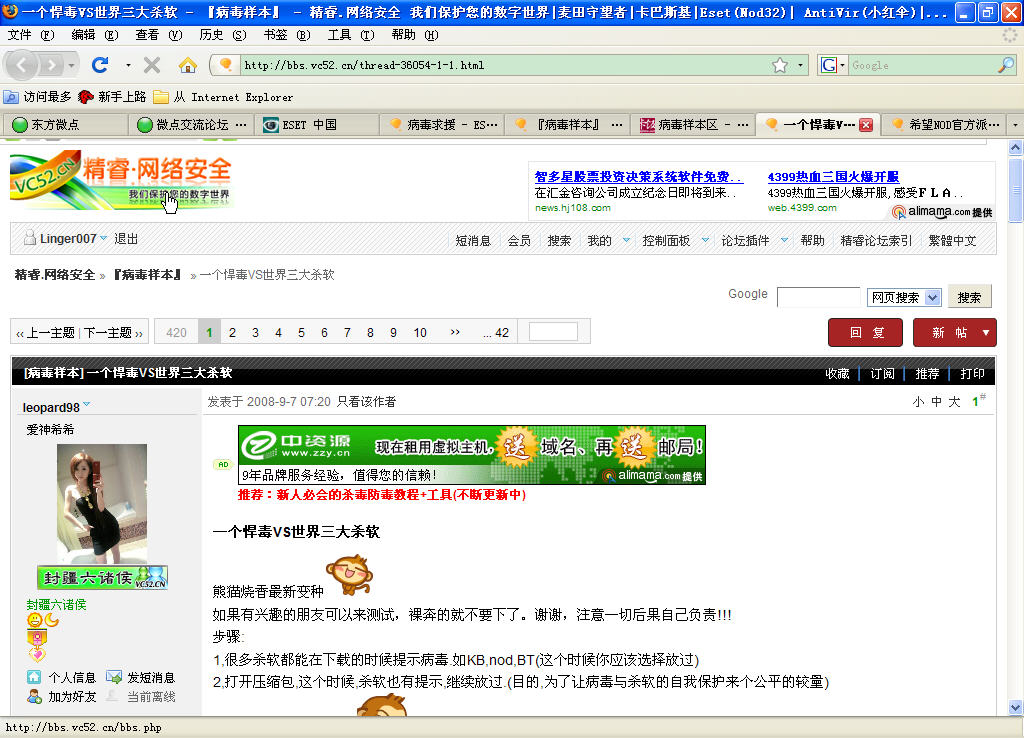
Task: Click the medal icon below the smiley
Action: tap(37, 637)
